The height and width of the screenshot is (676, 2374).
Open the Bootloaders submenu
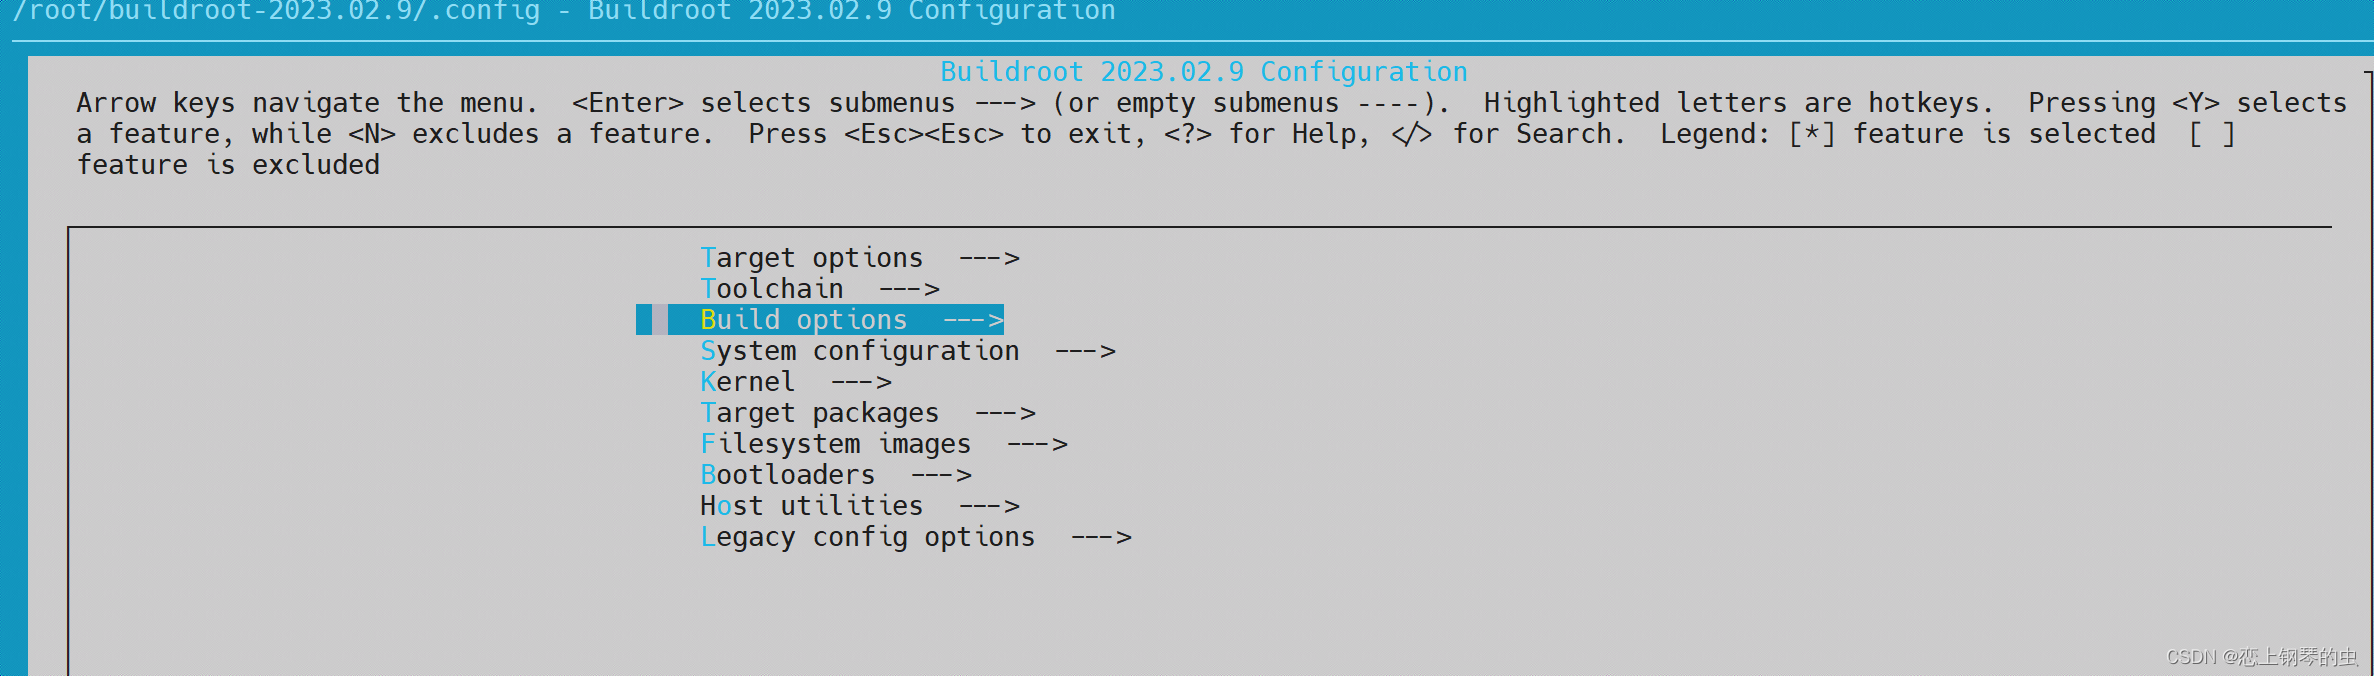click(x=787, y=474)
